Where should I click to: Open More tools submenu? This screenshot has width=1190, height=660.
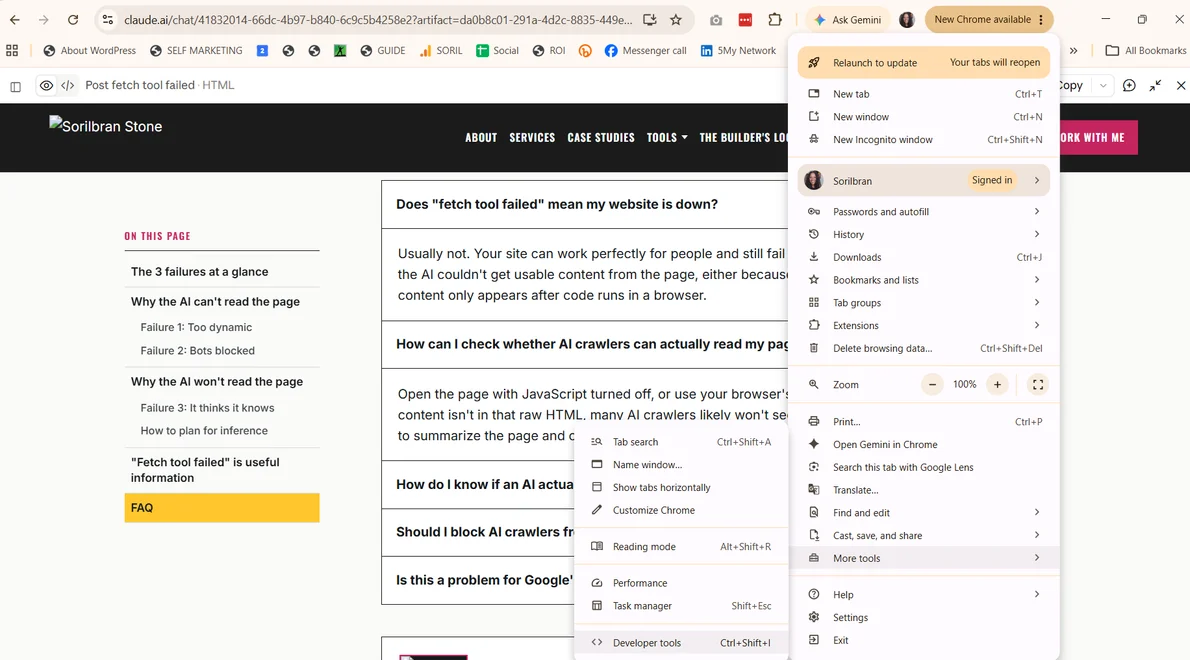[x=924, y=558]
